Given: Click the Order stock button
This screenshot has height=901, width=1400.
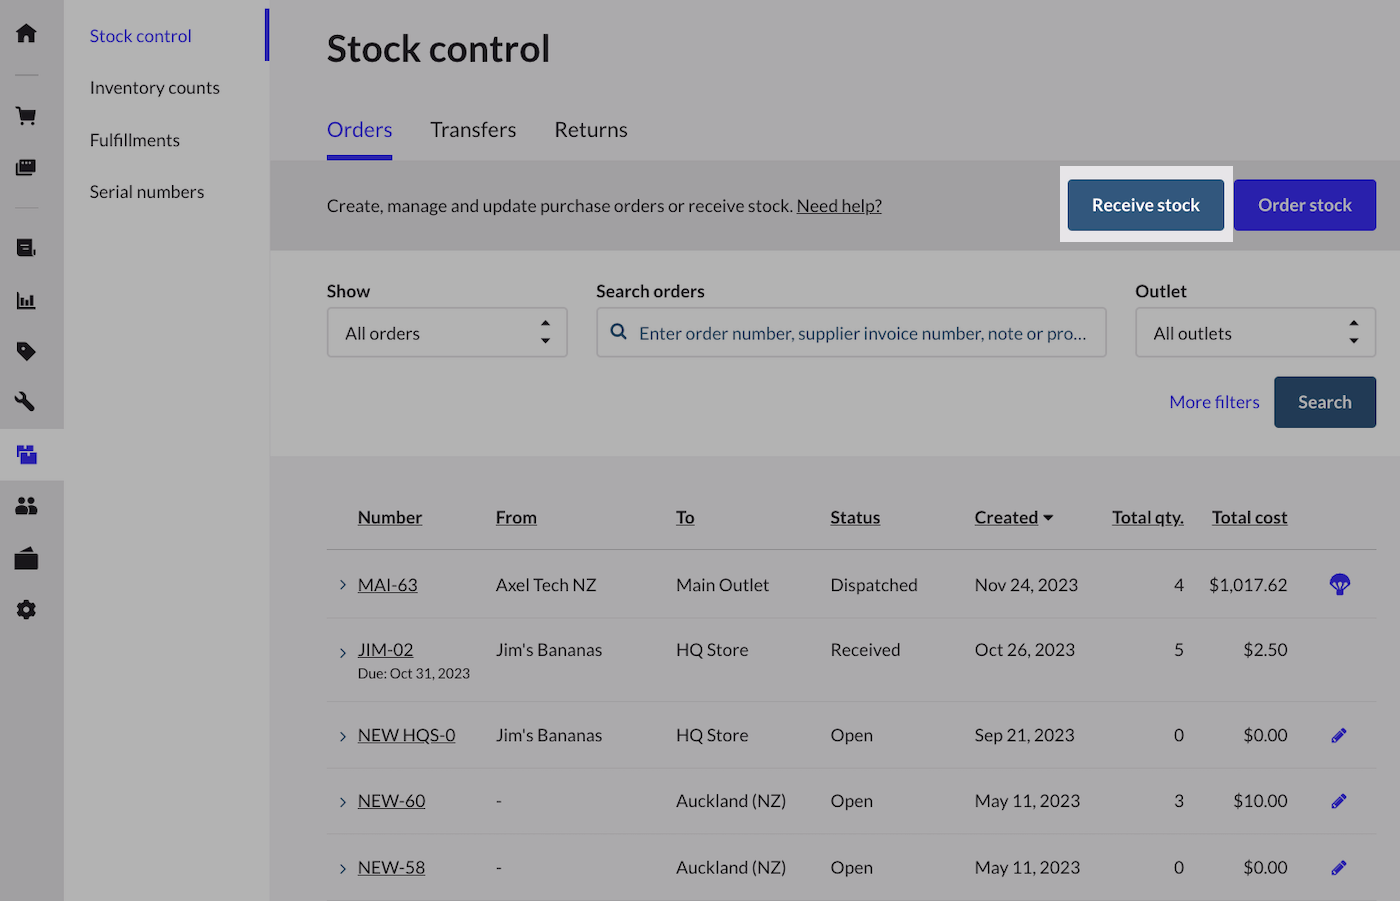Looking at the screenshot, I should [1304, 205].
